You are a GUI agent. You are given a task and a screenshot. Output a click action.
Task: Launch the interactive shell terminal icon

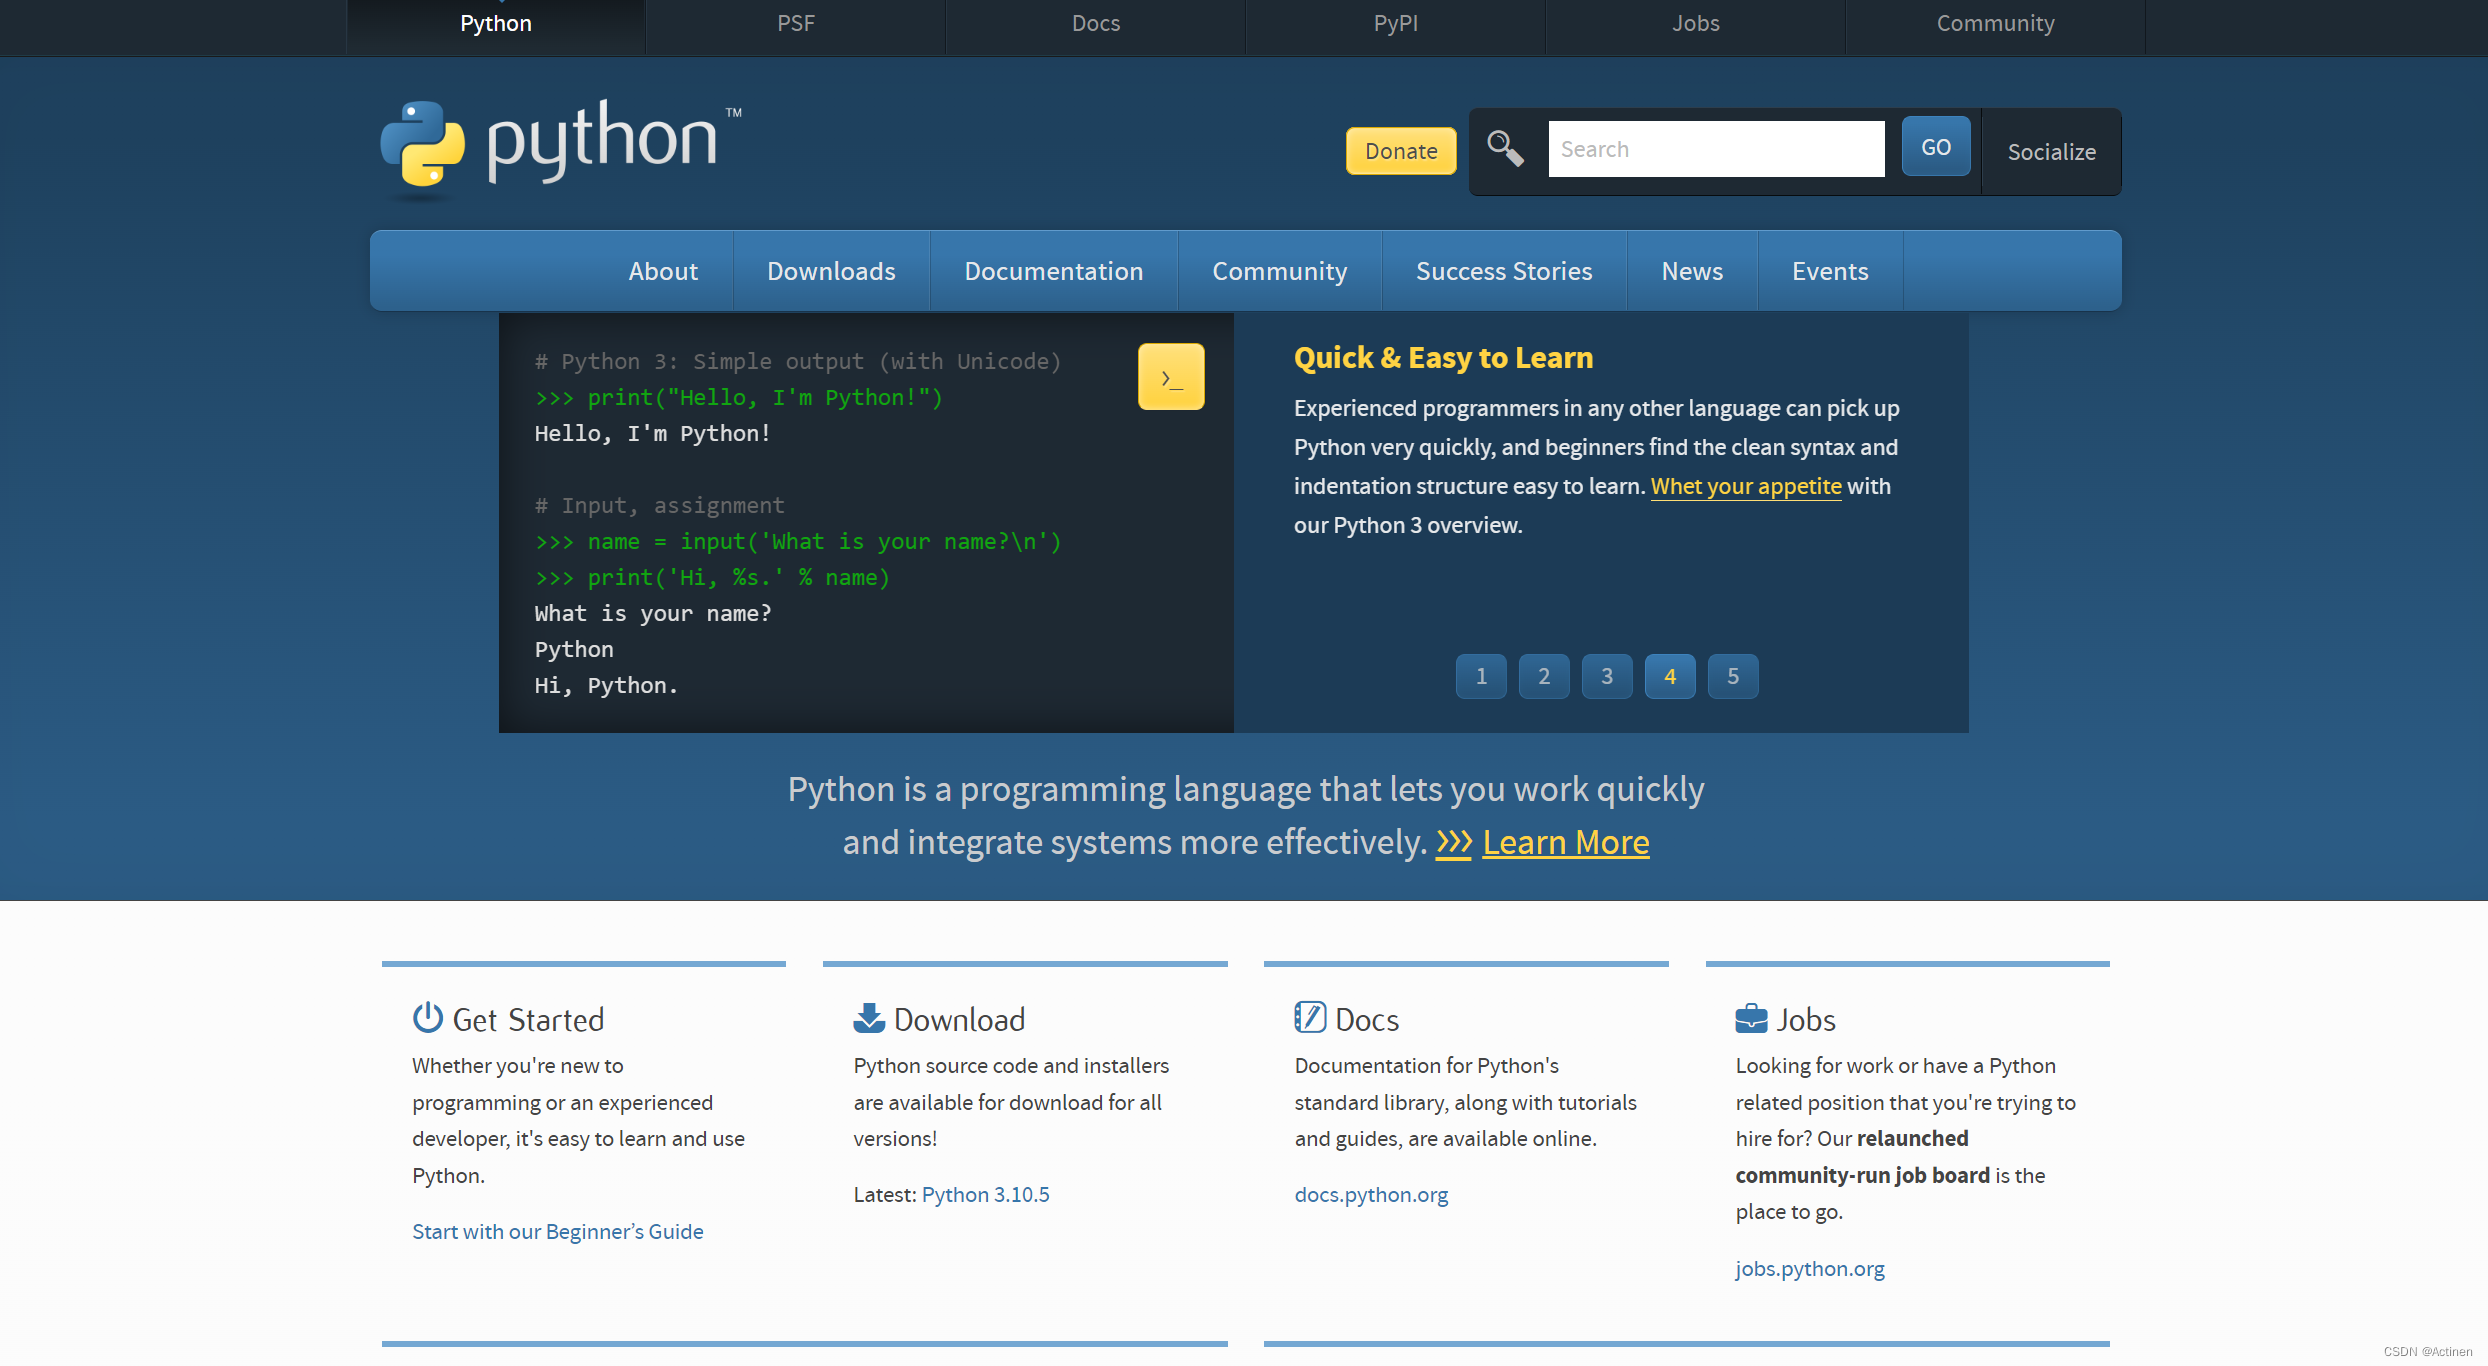(1171, 377)
